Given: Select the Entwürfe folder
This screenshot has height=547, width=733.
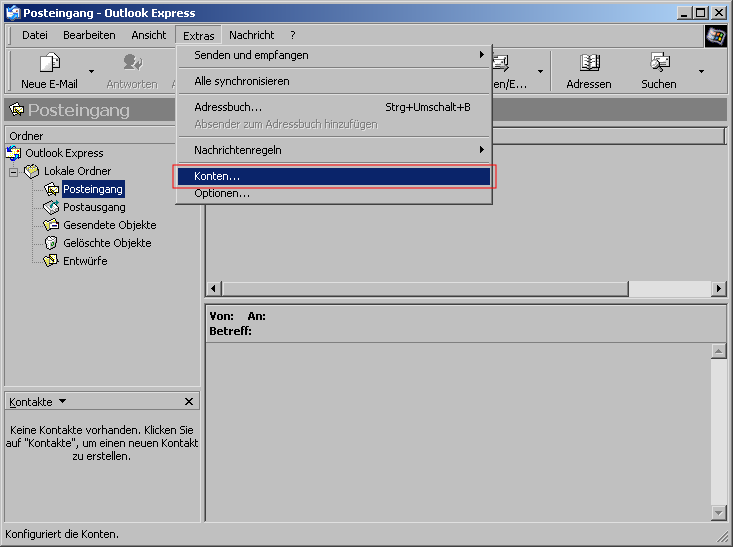Looking at the screenshot, I should click(85, 261).
